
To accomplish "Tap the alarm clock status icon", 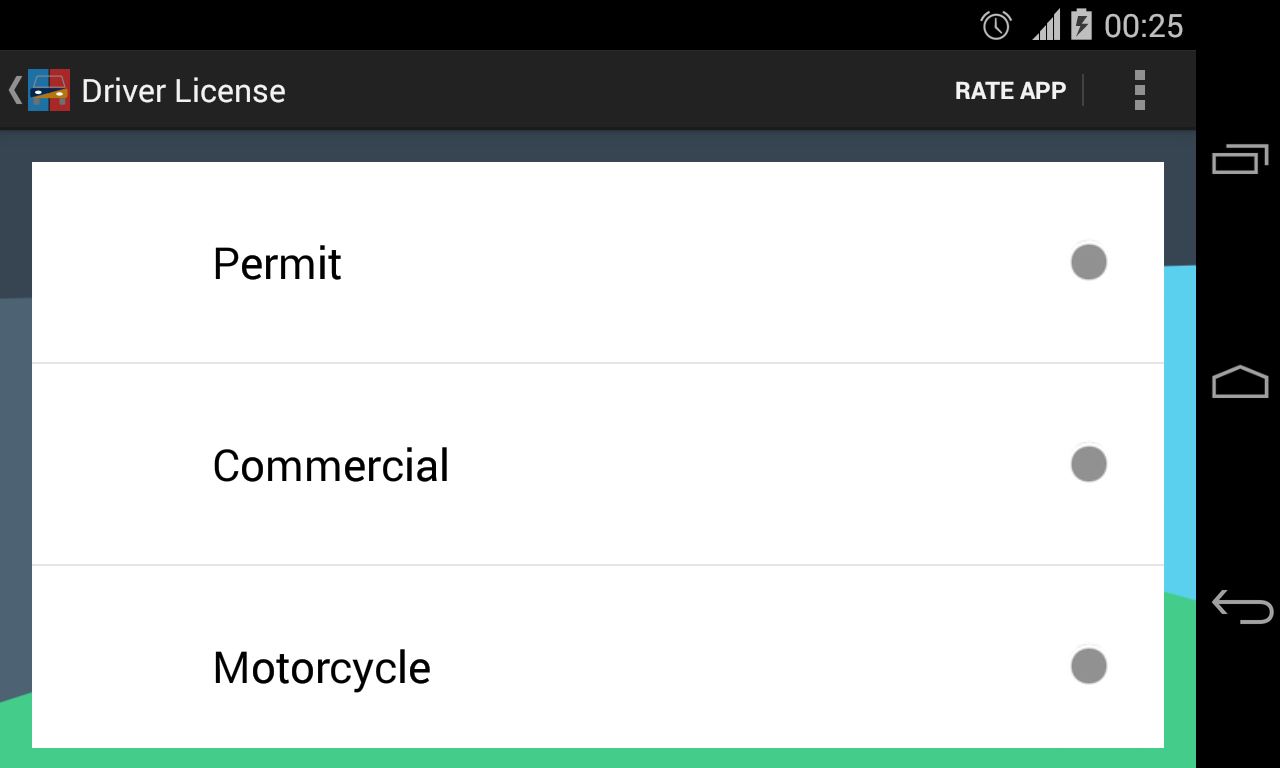I will point(996,25).
